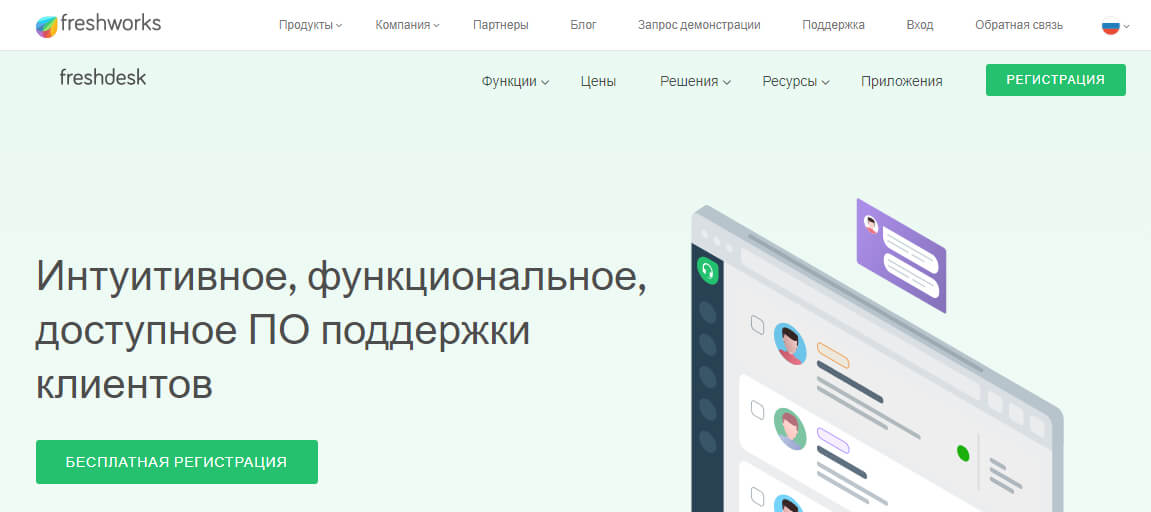This screenshot has width=1151, height=512.
Task: Click the headline Интуитивное, функциональное text
Action: [x=341, y=278]
